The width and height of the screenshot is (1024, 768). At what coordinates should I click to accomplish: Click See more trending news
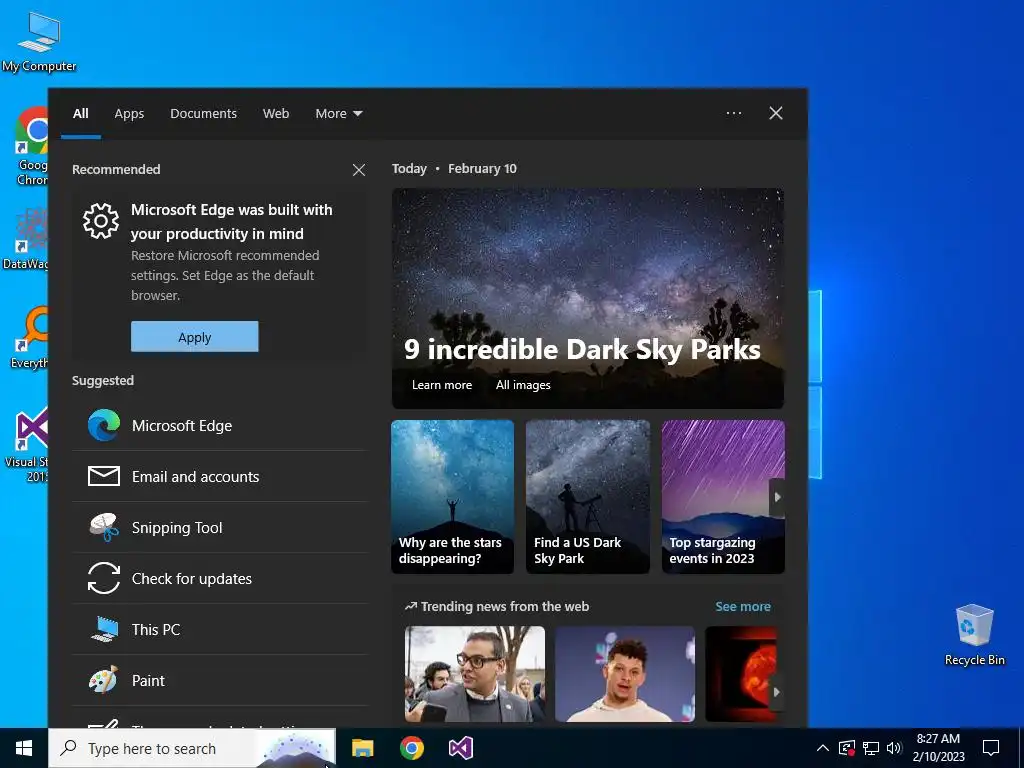(743, 606)
